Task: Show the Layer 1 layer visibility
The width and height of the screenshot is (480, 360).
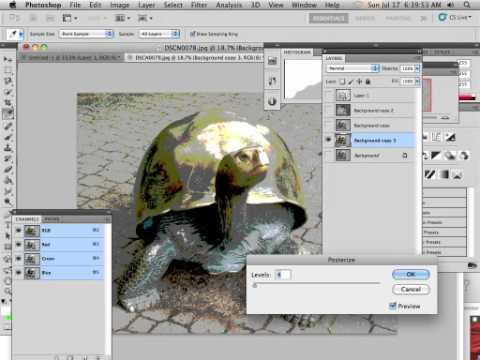Action: pyautogui.click(x=329, y=96)
